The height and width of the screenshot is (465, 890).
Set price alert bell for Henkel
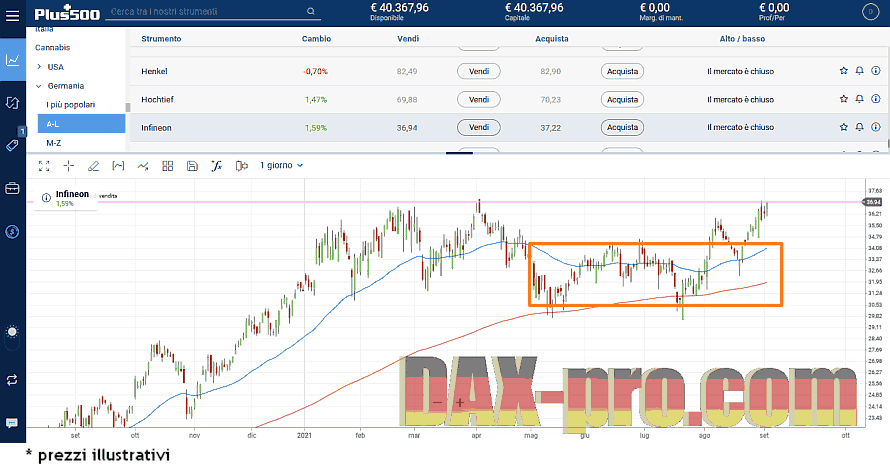point(859,71)
